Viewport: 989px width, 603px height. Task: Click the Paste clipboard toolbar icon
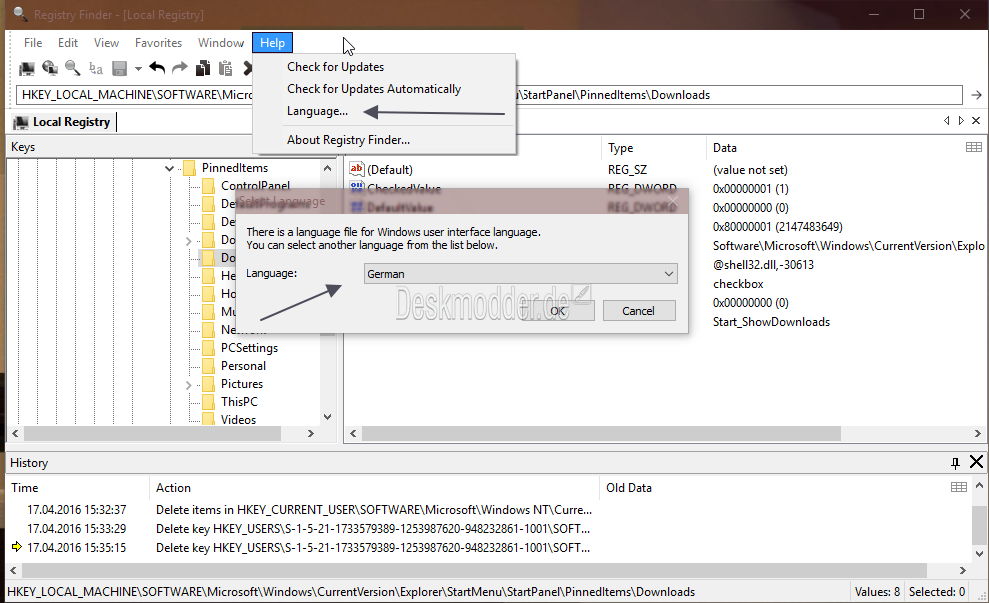pos(226,67)
